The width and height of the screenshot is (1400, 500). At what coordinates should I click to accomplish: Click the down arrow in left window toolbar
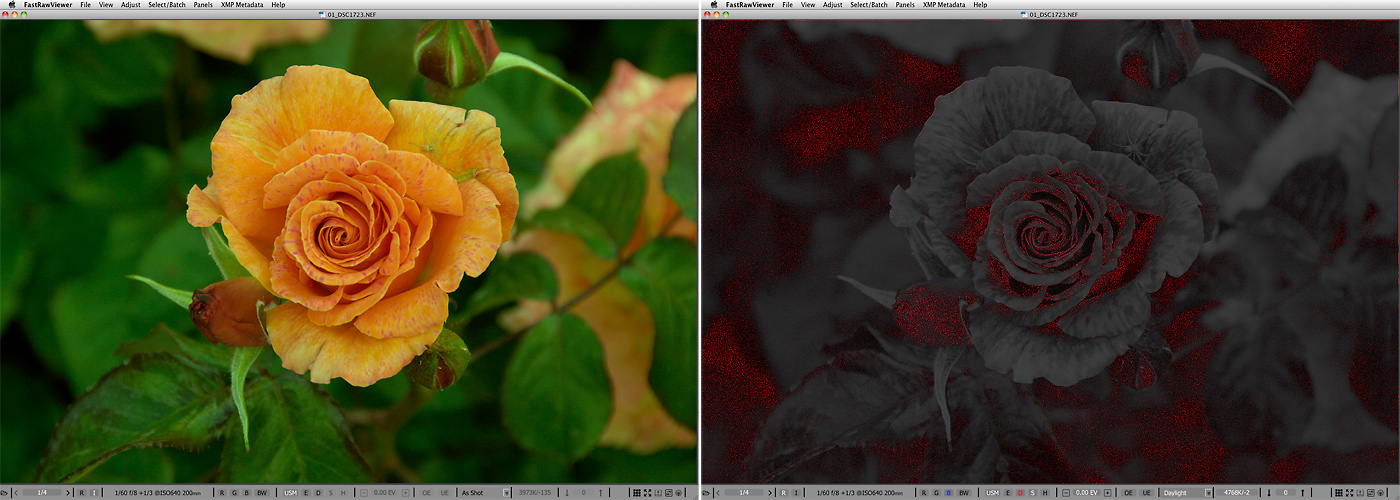click(x=567, y=493)
